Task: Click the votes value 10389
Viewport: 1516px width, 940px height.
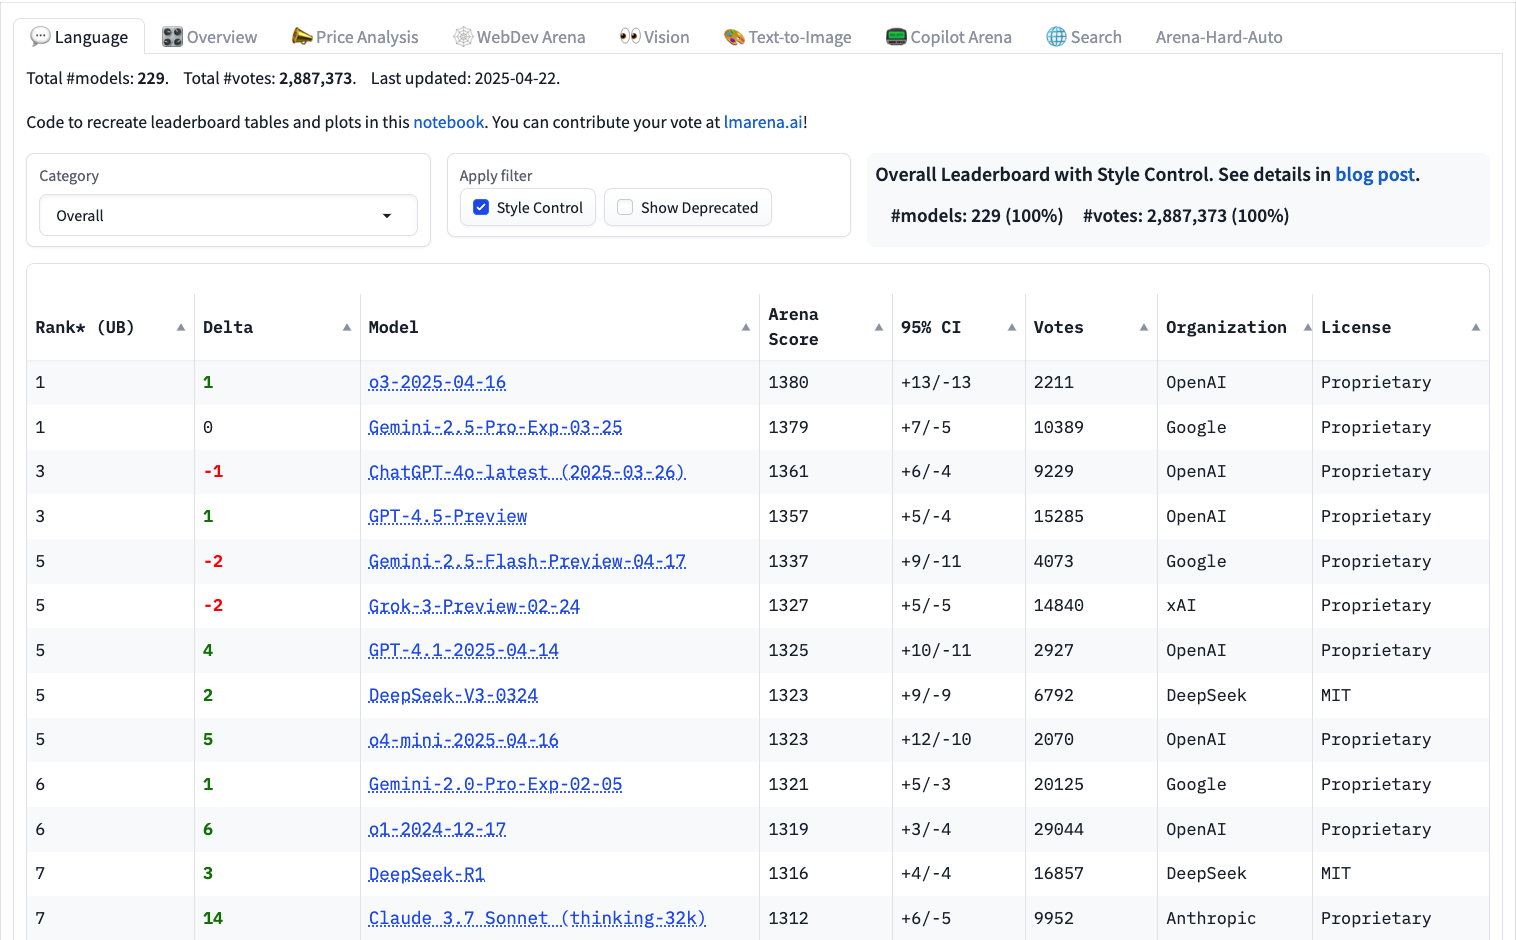Action: (1059, 427)
